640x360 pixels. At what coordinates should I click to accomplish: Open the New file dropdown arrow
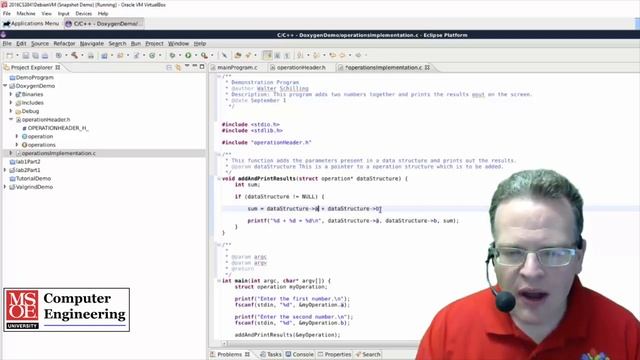coord(17,55)
